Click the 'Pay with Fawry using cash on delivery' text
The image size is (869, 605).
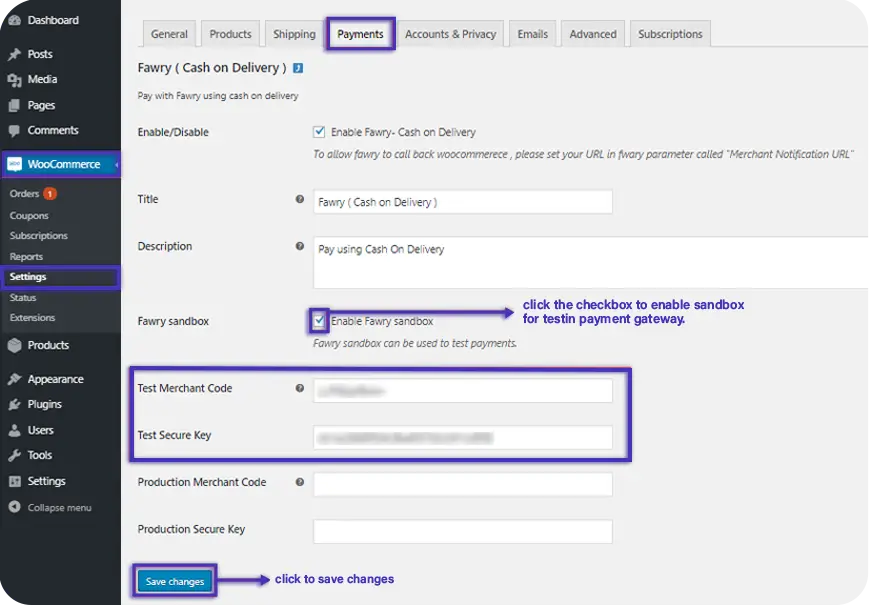coord(218,96)
